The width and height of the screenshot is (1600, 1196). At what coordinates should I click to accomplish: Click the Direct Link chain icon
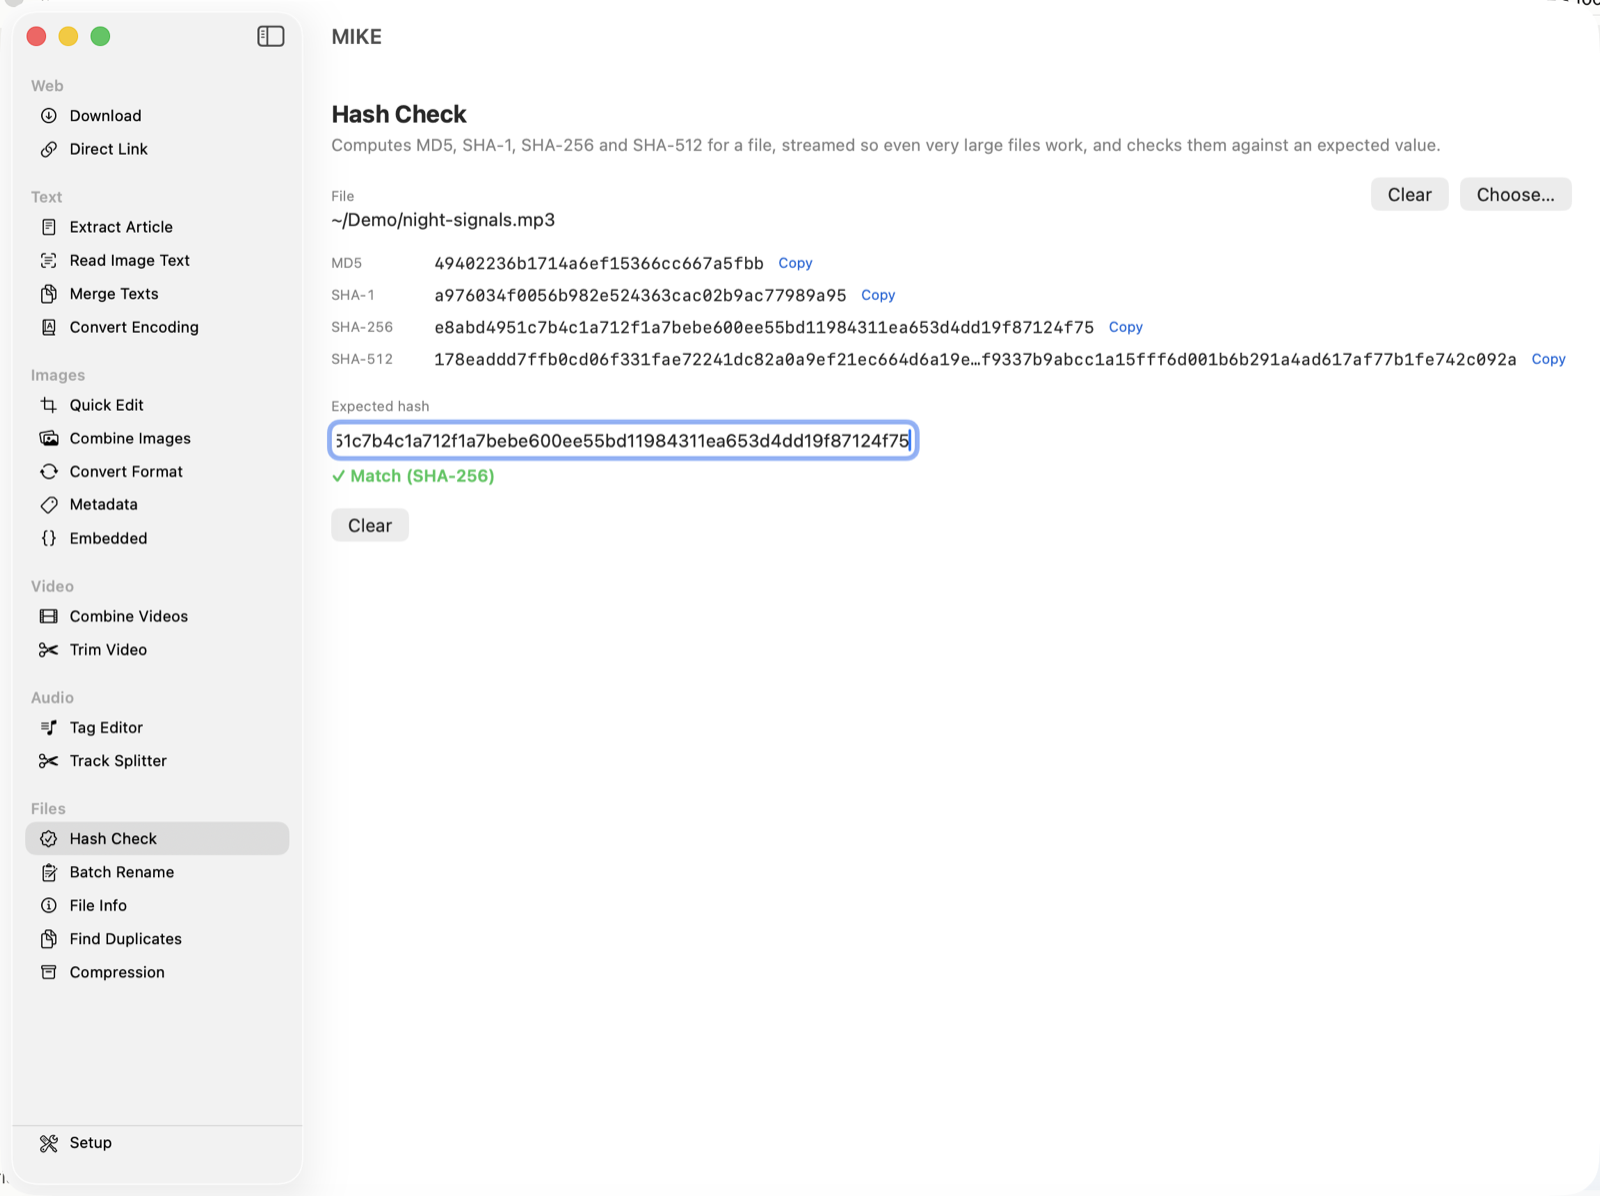pos(48,149)
